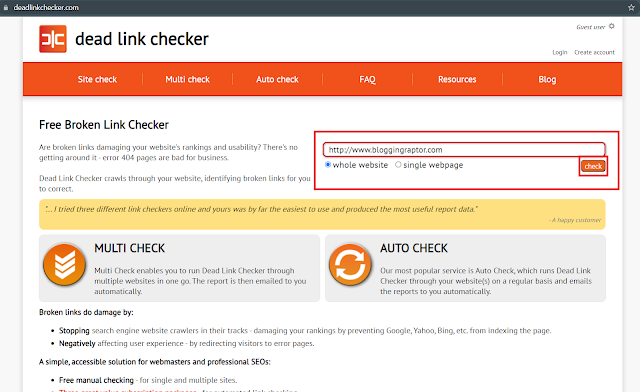Screen dimensions: 640x392
Task: Click the happy customer testimonial quote
Action: (261, 209)
